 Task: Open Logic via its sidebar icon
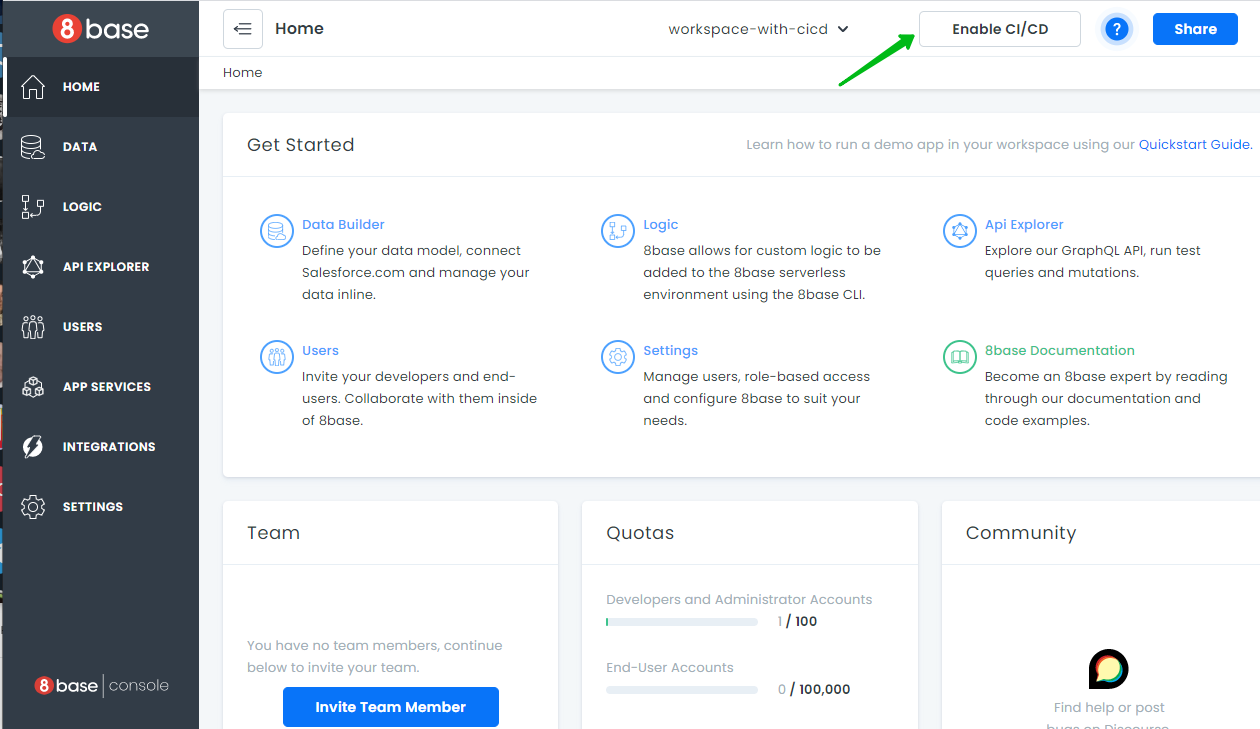(x=33, y=207)
